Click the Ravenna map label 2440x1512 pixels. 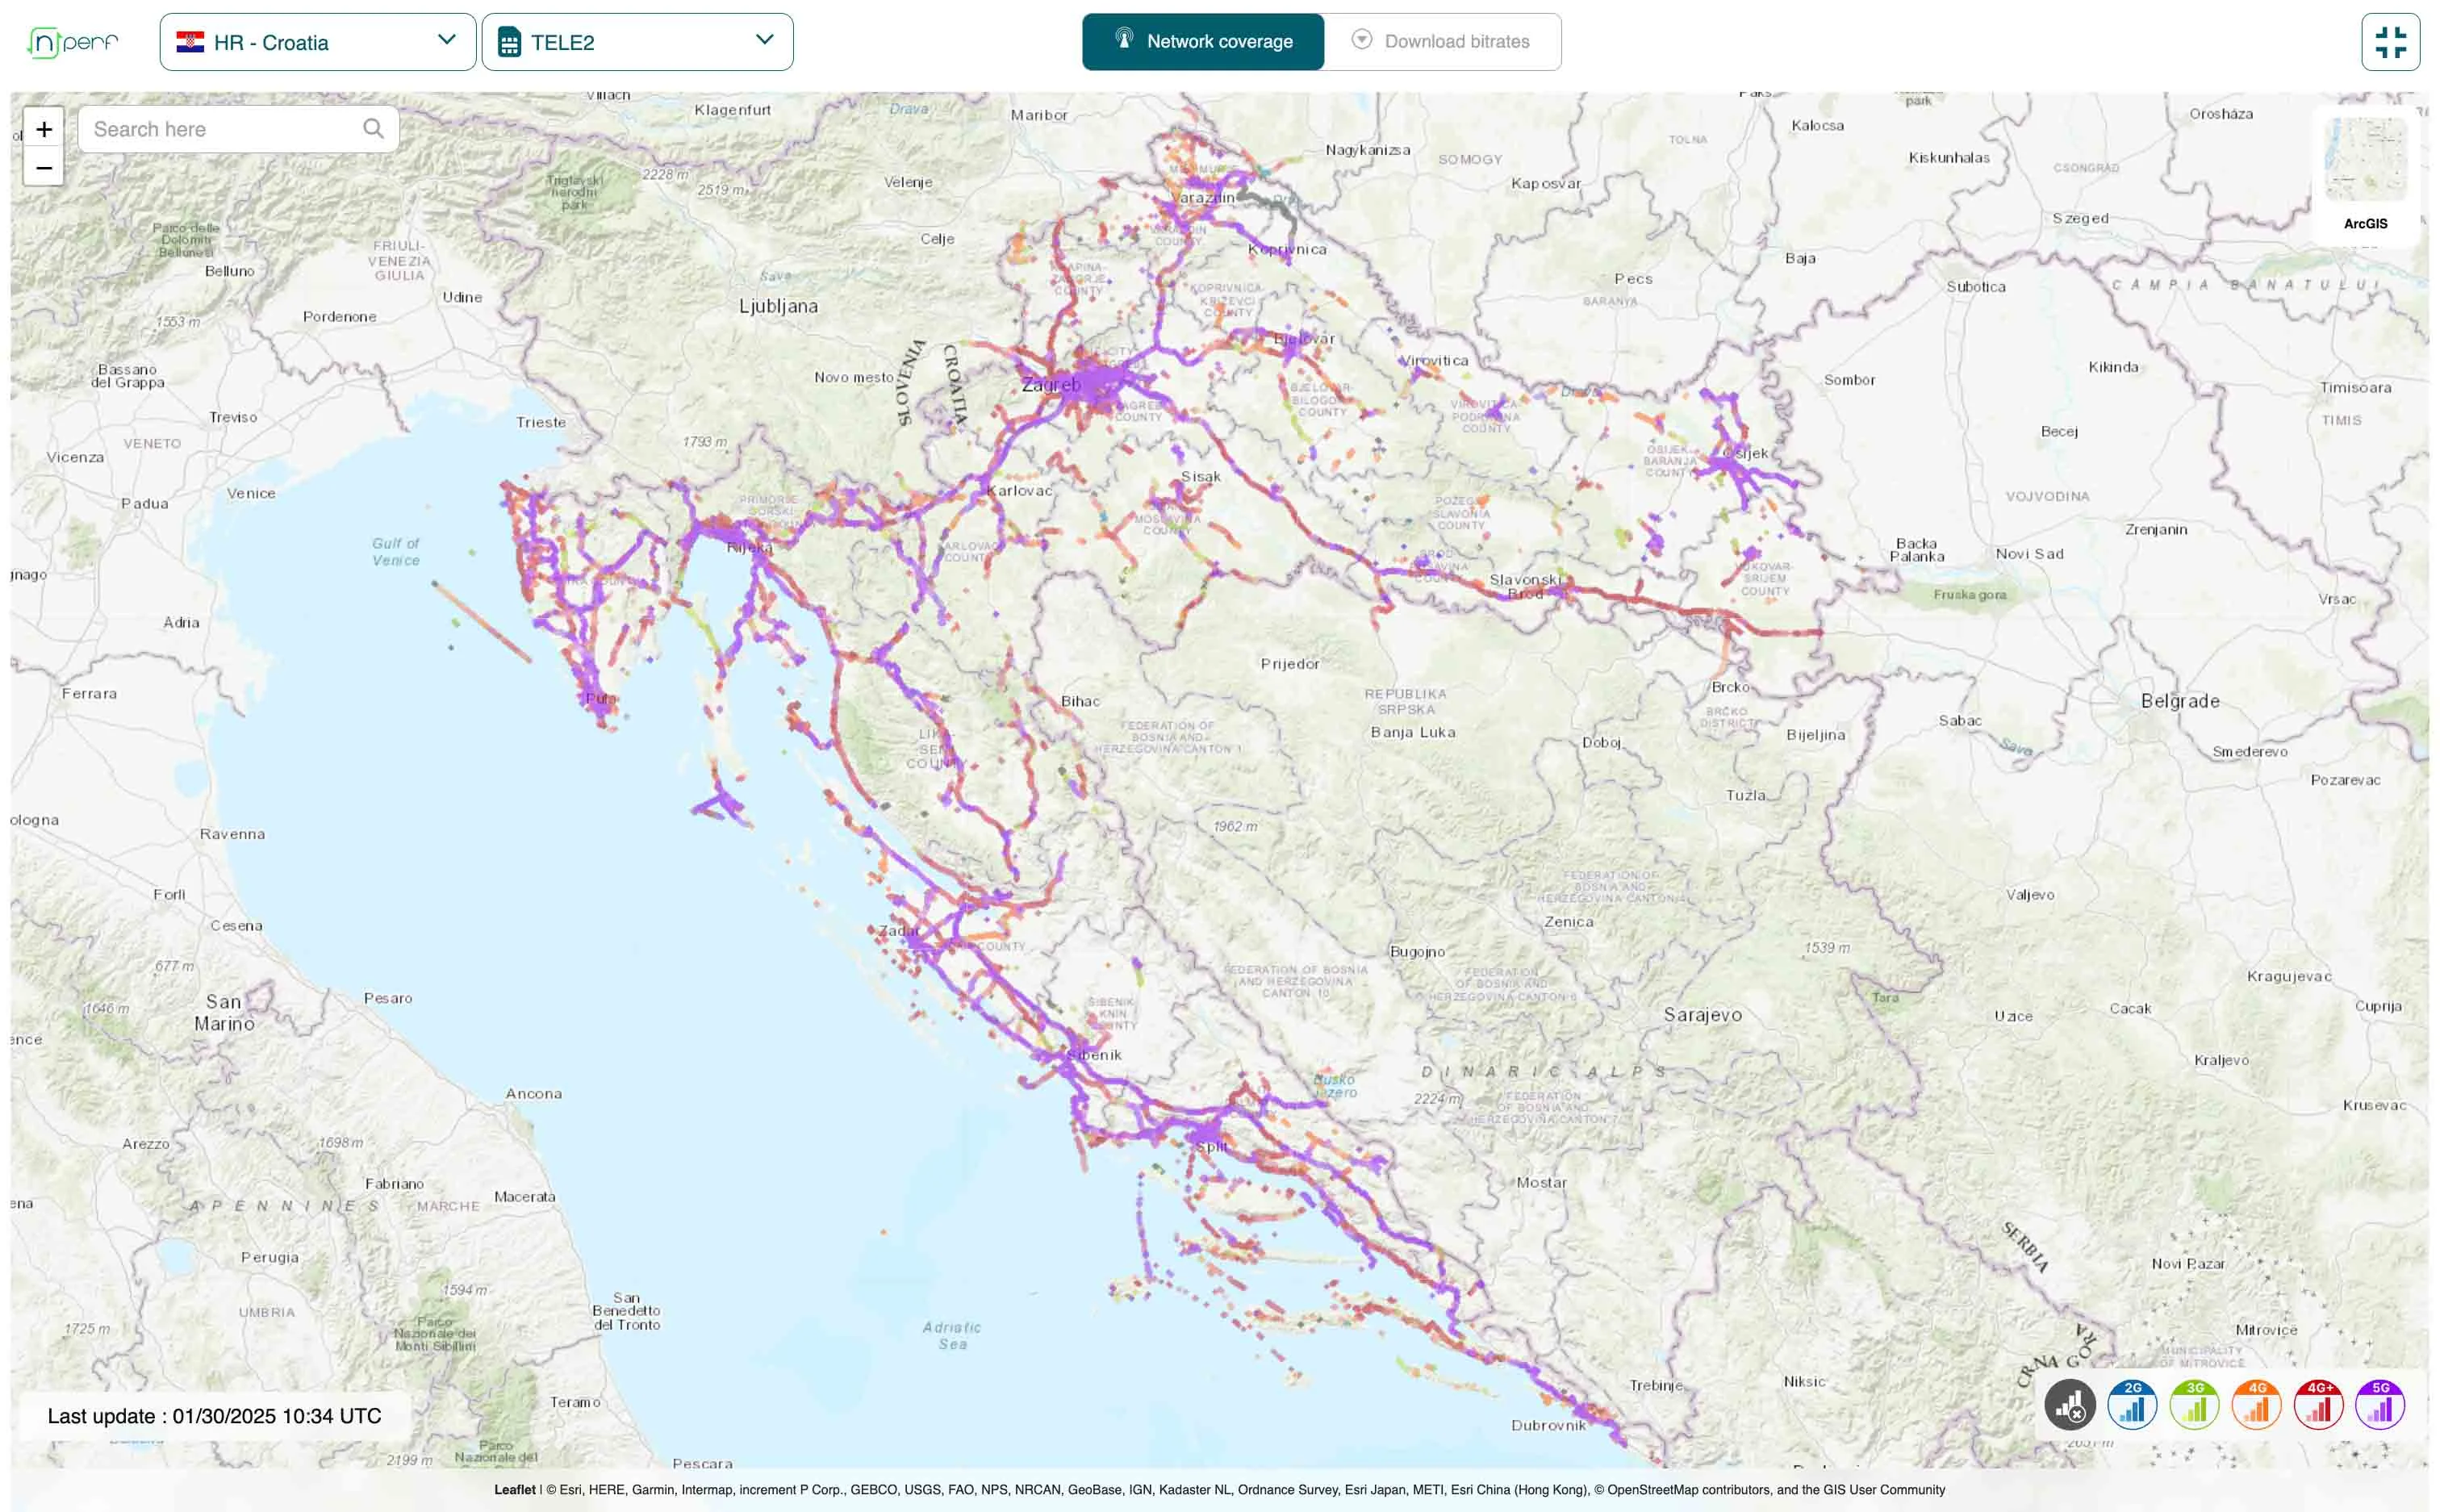[x=232, y=834]
